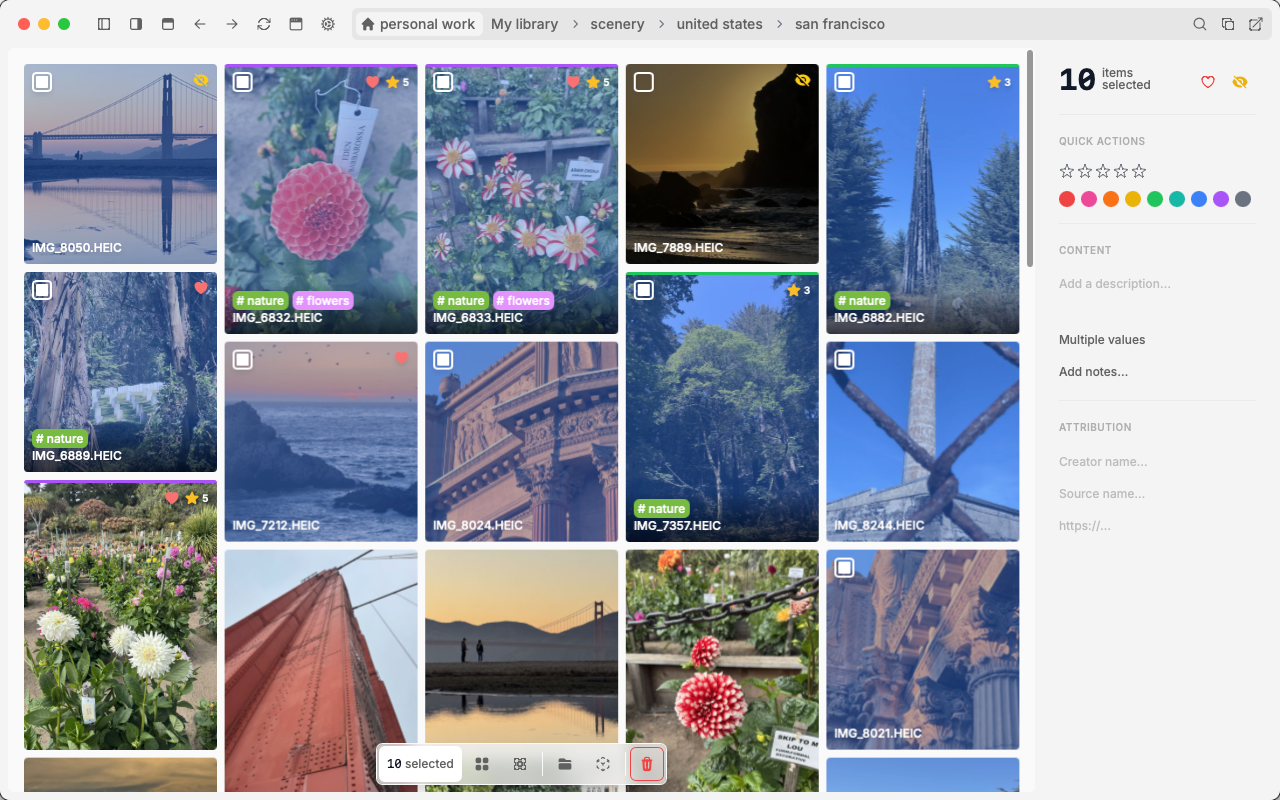
Task: Move selected items to a folder
Action: click(564, 764)
